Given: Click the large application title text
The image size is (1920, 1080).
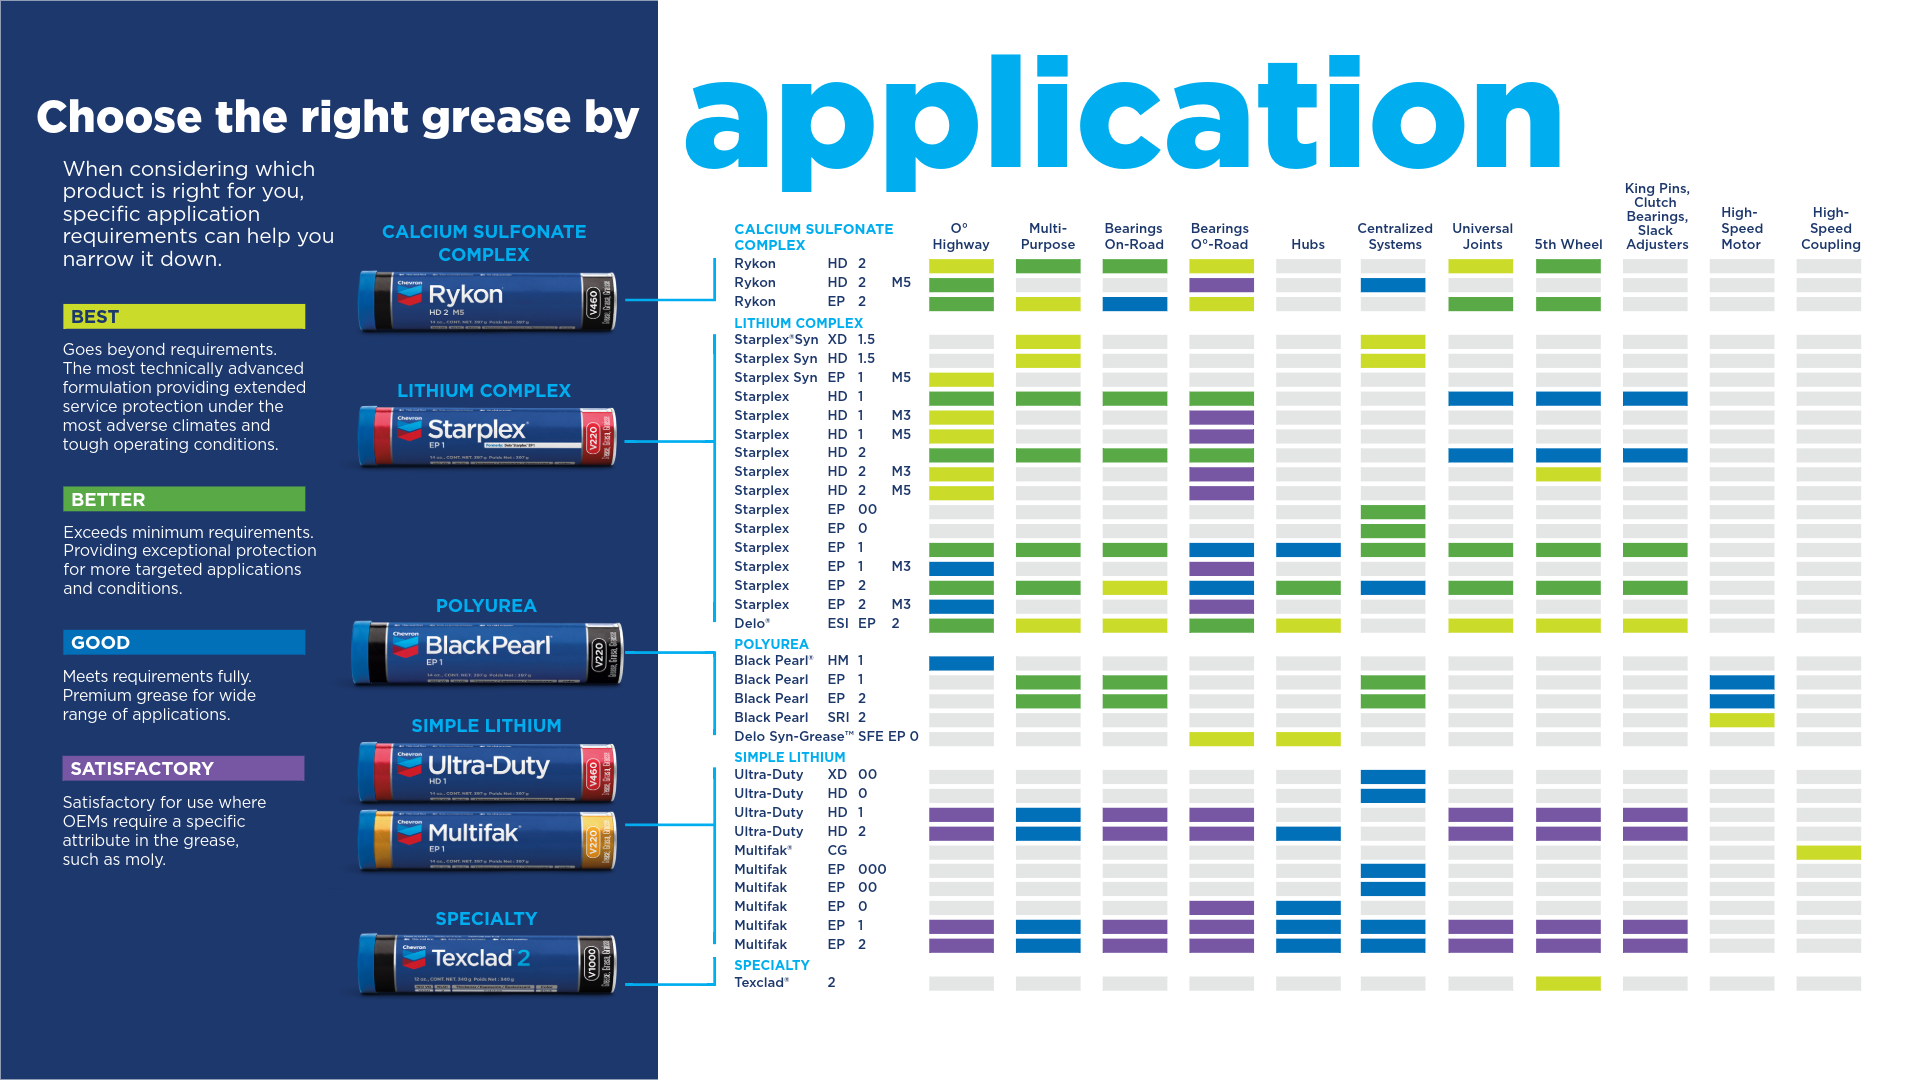Looking at the screenshot, I should click(1122, 120).
